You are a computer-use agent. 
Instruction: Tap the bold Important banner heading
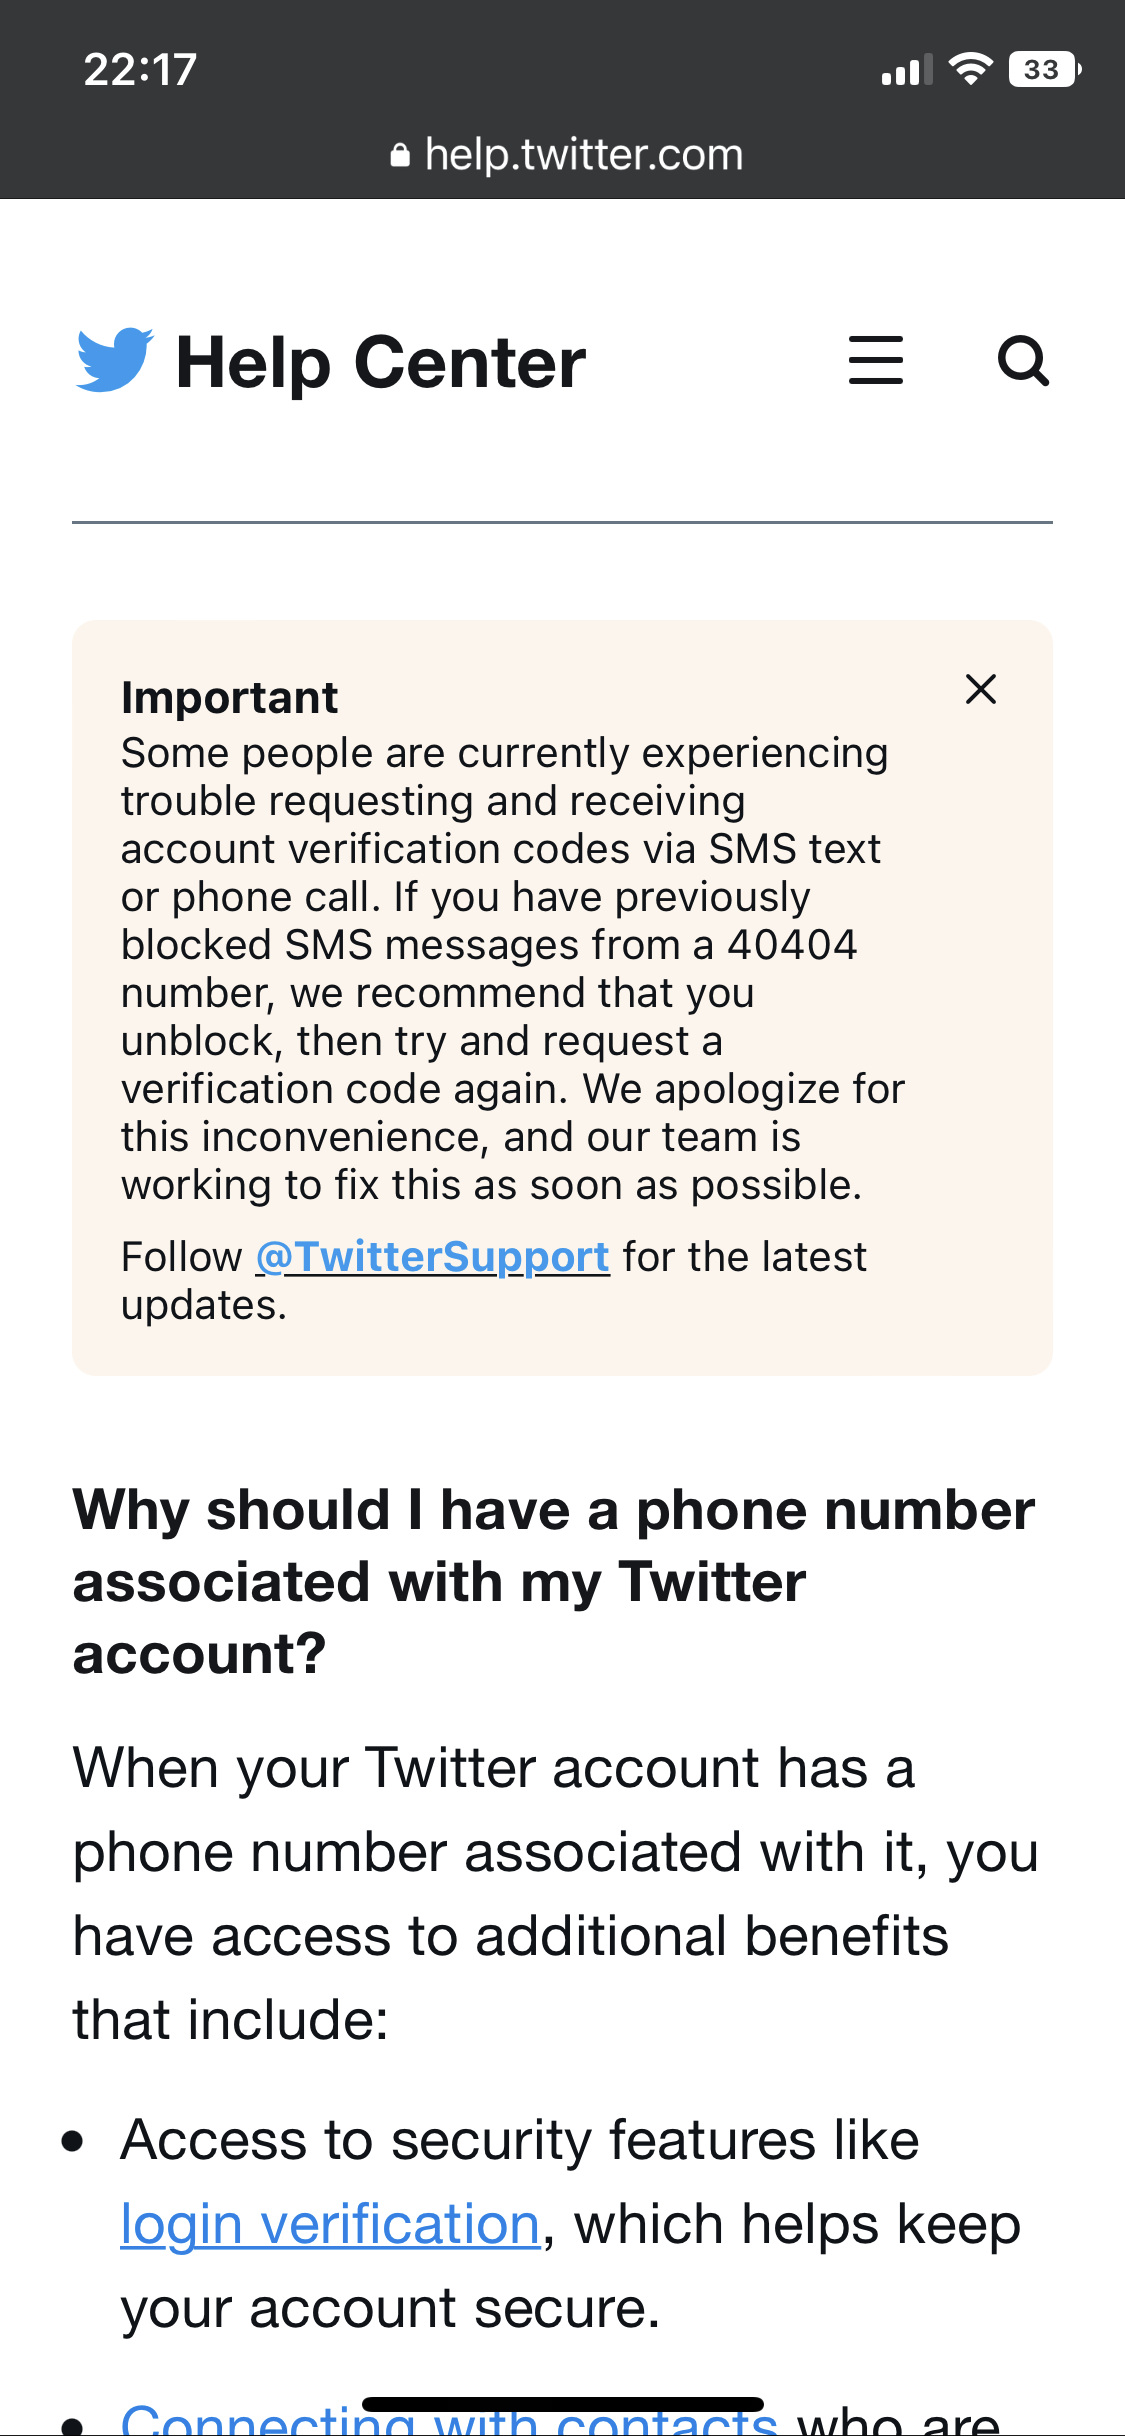229,698
